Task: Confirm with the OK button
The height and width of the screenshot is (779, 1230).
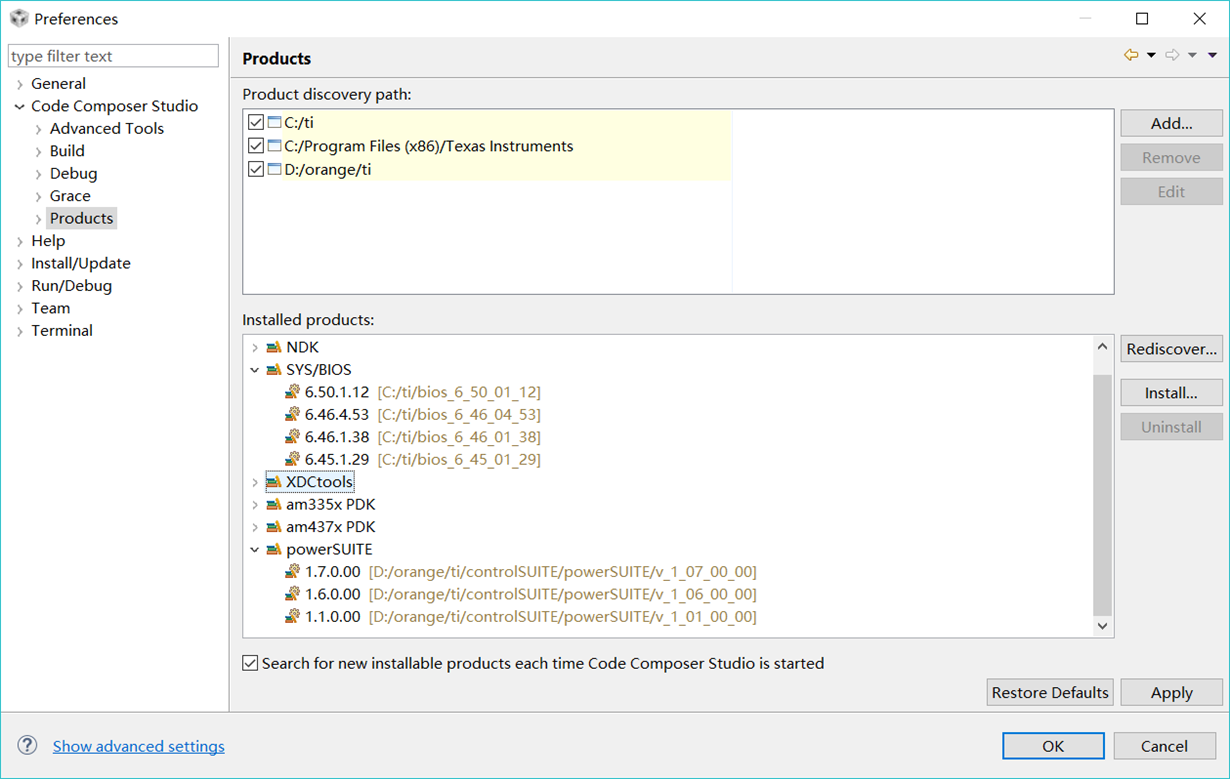Action: [x=1053, y=746]
